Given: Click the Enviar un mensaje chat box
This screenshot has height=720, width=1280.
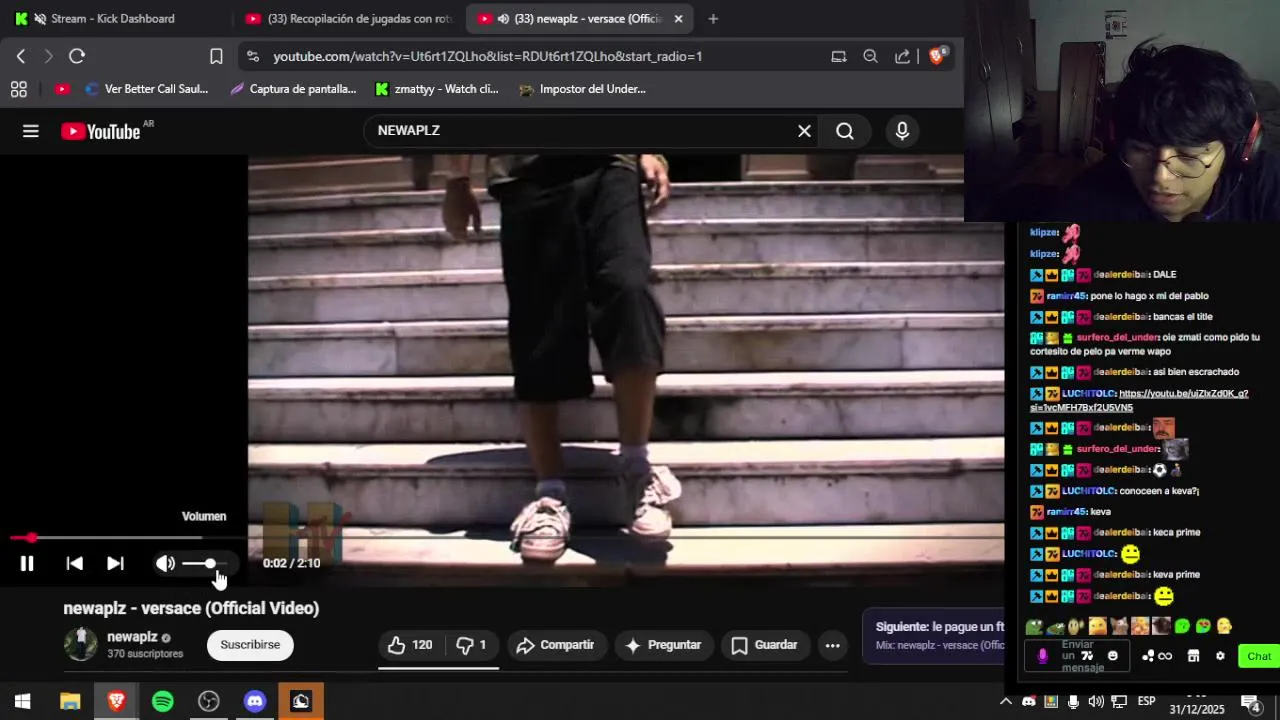Looking at the screenshot, I should point(1078,656).
